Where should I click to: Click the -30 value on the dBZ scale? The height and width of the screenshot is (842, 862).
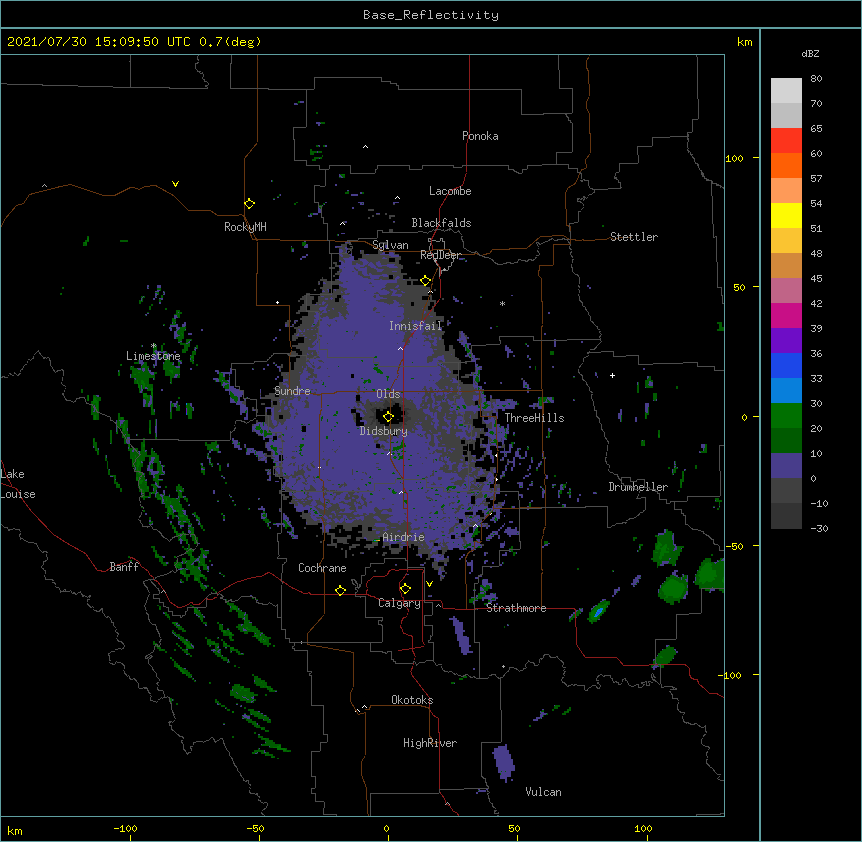[x=819, y=528]
